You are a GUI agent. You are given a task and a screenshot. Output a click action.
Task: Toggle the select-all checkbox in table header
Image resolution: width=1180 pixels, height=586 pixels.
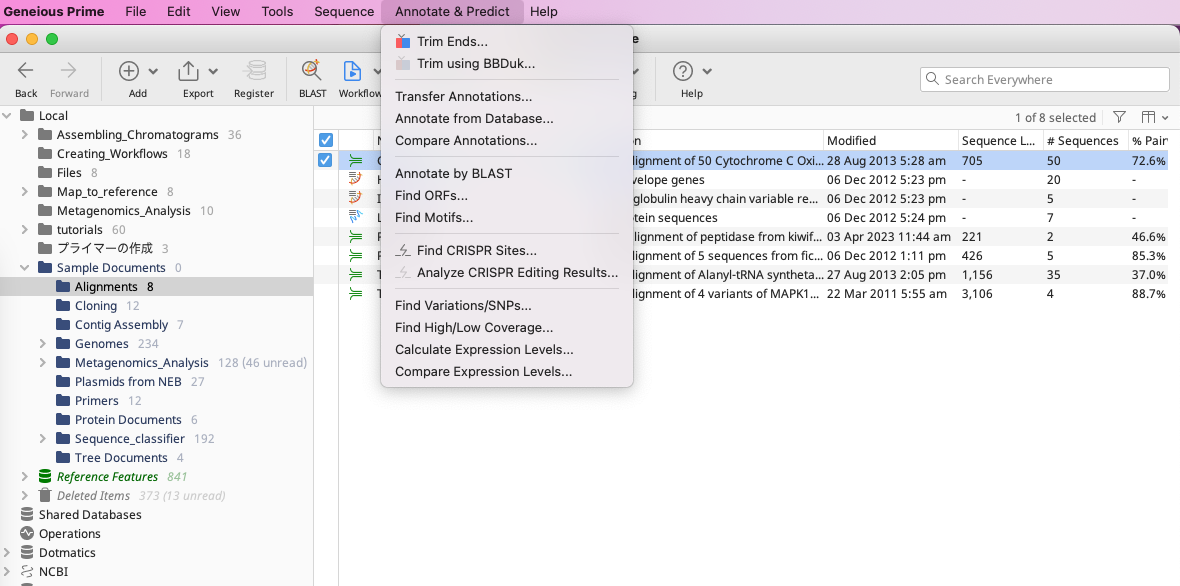(x=325, y=140)
